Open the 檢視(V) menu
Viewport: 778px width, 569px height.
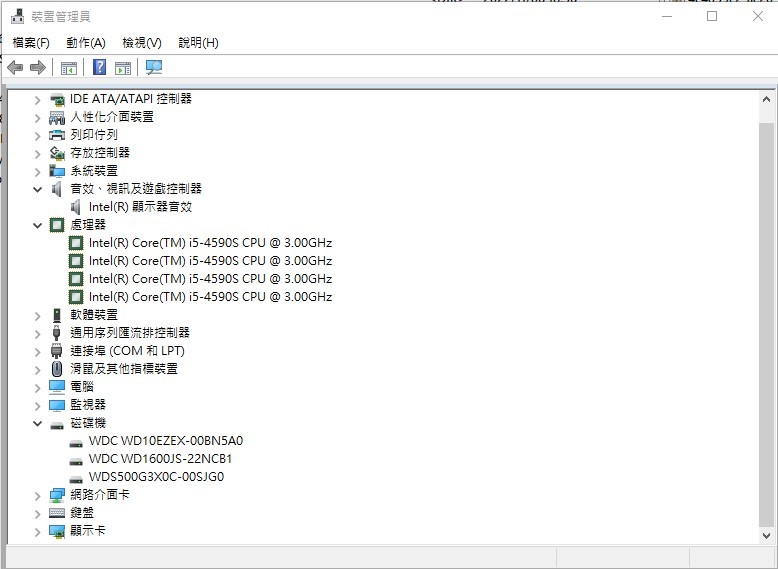coord(142,43)
